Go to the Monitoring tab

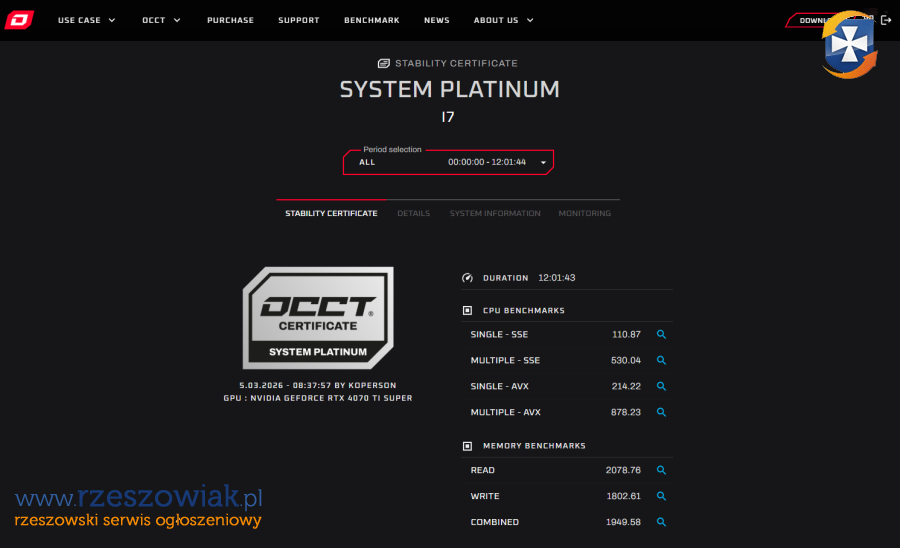coord(584,213)
